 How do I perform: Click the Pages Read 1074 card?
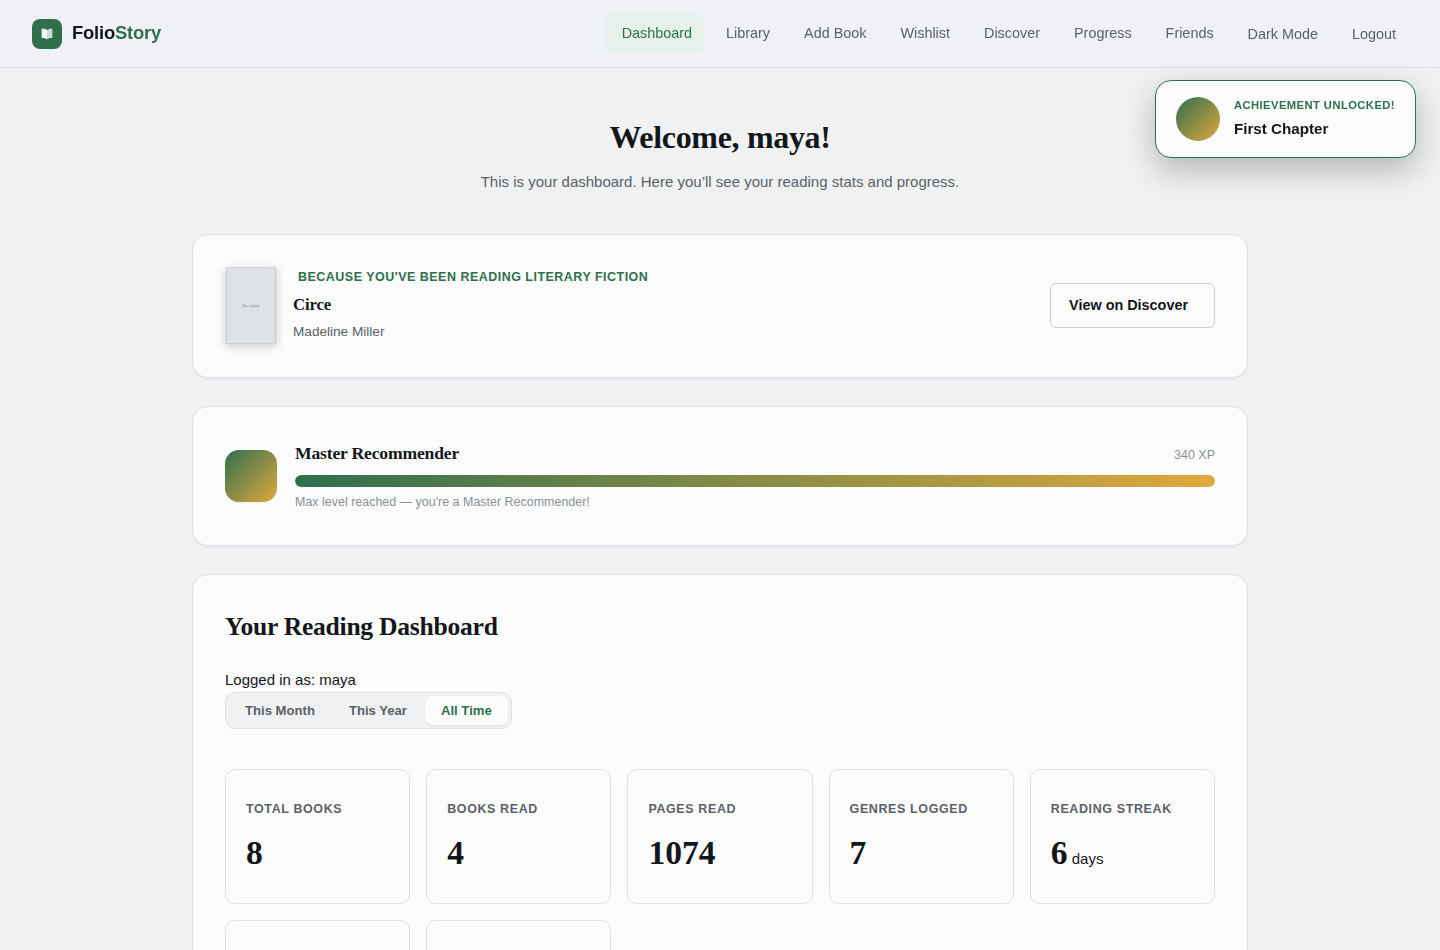point(720,836)
